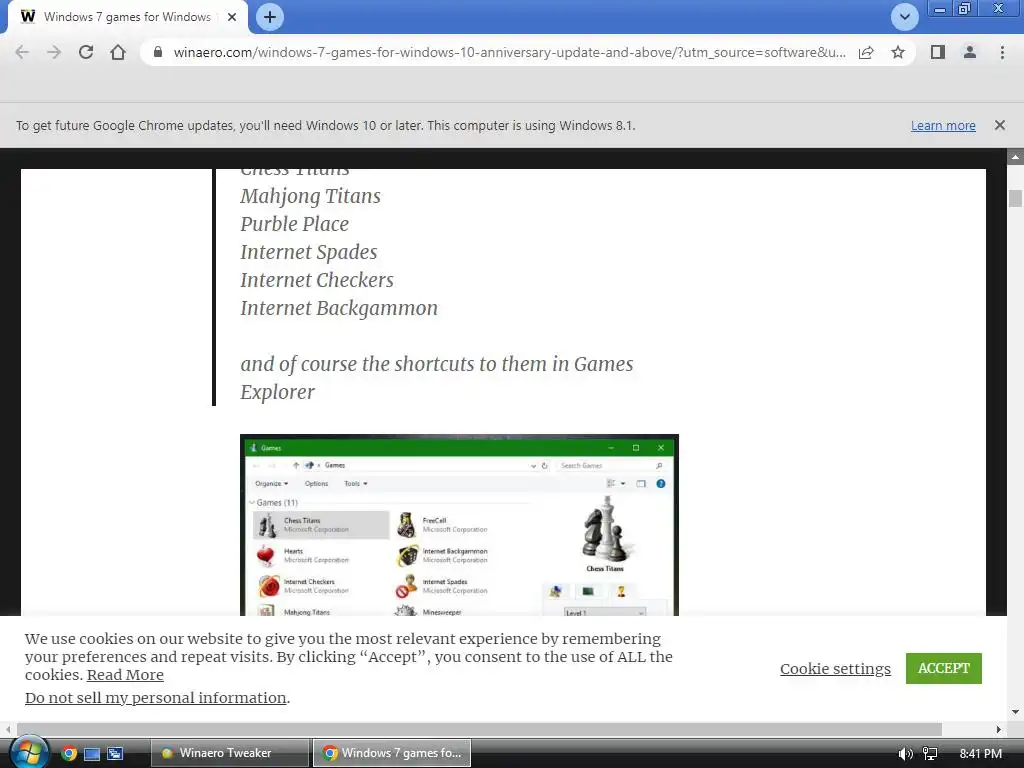
Task: Open the network tray icon
Action: tap(930, 754)
